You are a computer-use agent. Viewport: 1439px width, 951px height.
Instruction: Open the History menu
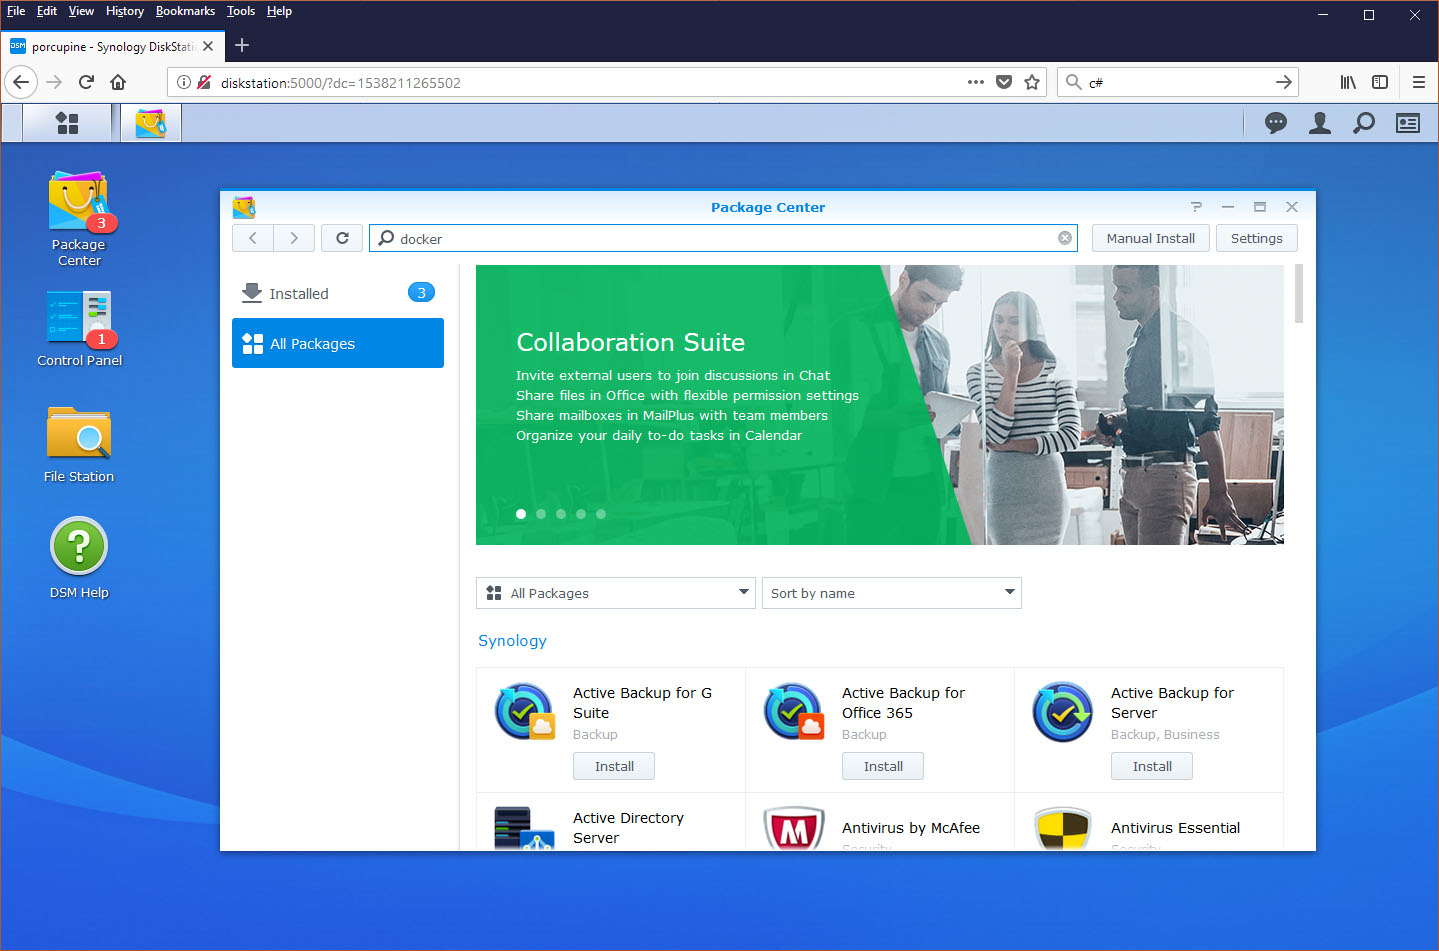pos(125,11)
